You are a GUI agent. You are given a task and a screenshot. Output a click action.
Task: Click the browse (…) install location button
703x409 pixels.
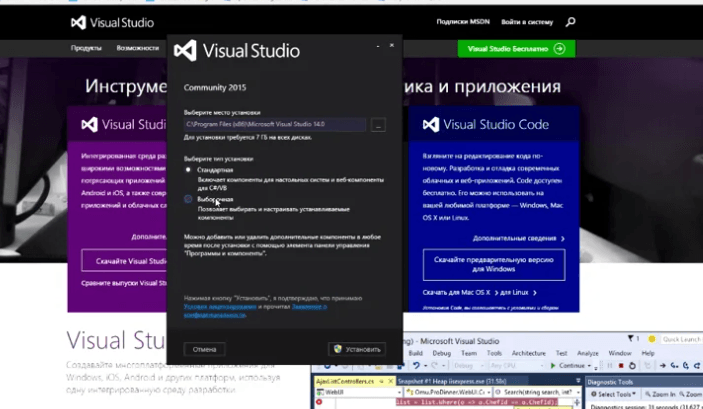[x=378, y=125]
